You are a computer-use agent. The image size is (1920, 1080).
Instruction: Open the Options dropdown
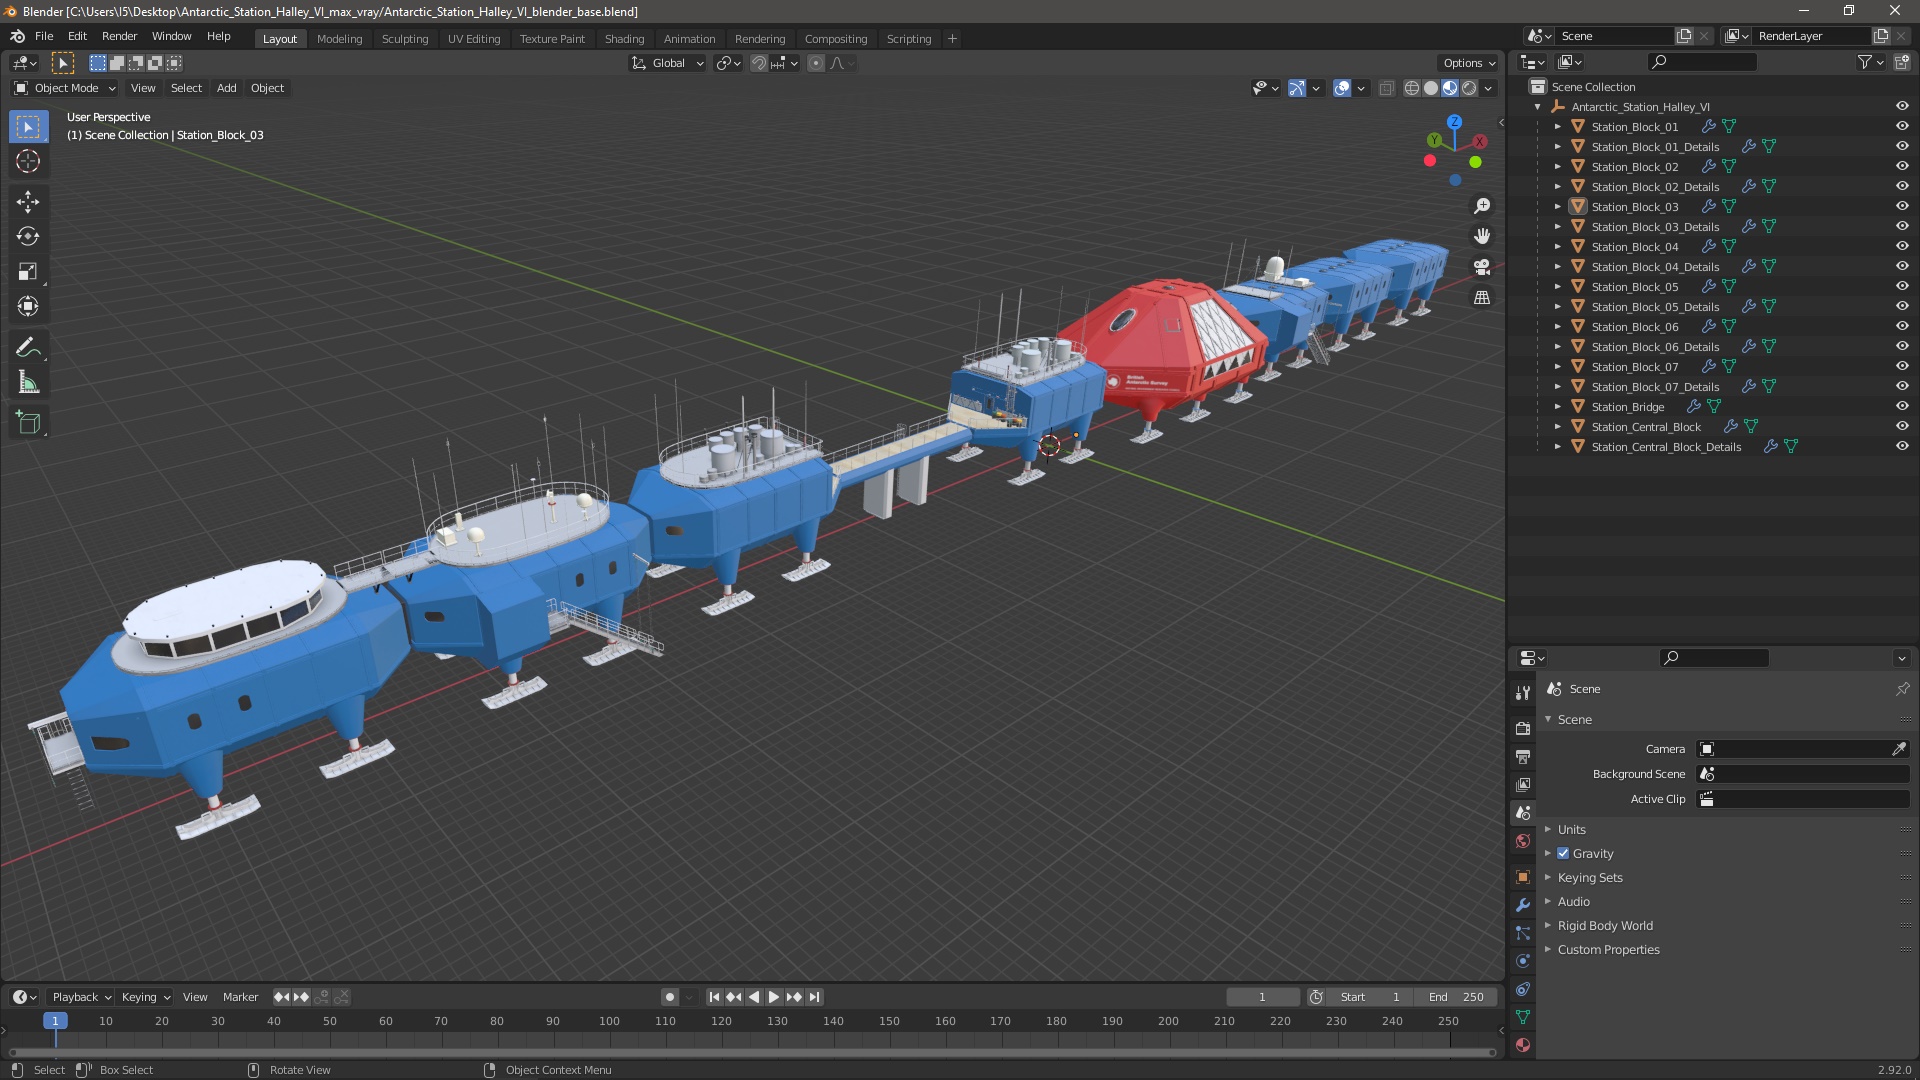coord(1469,63)
